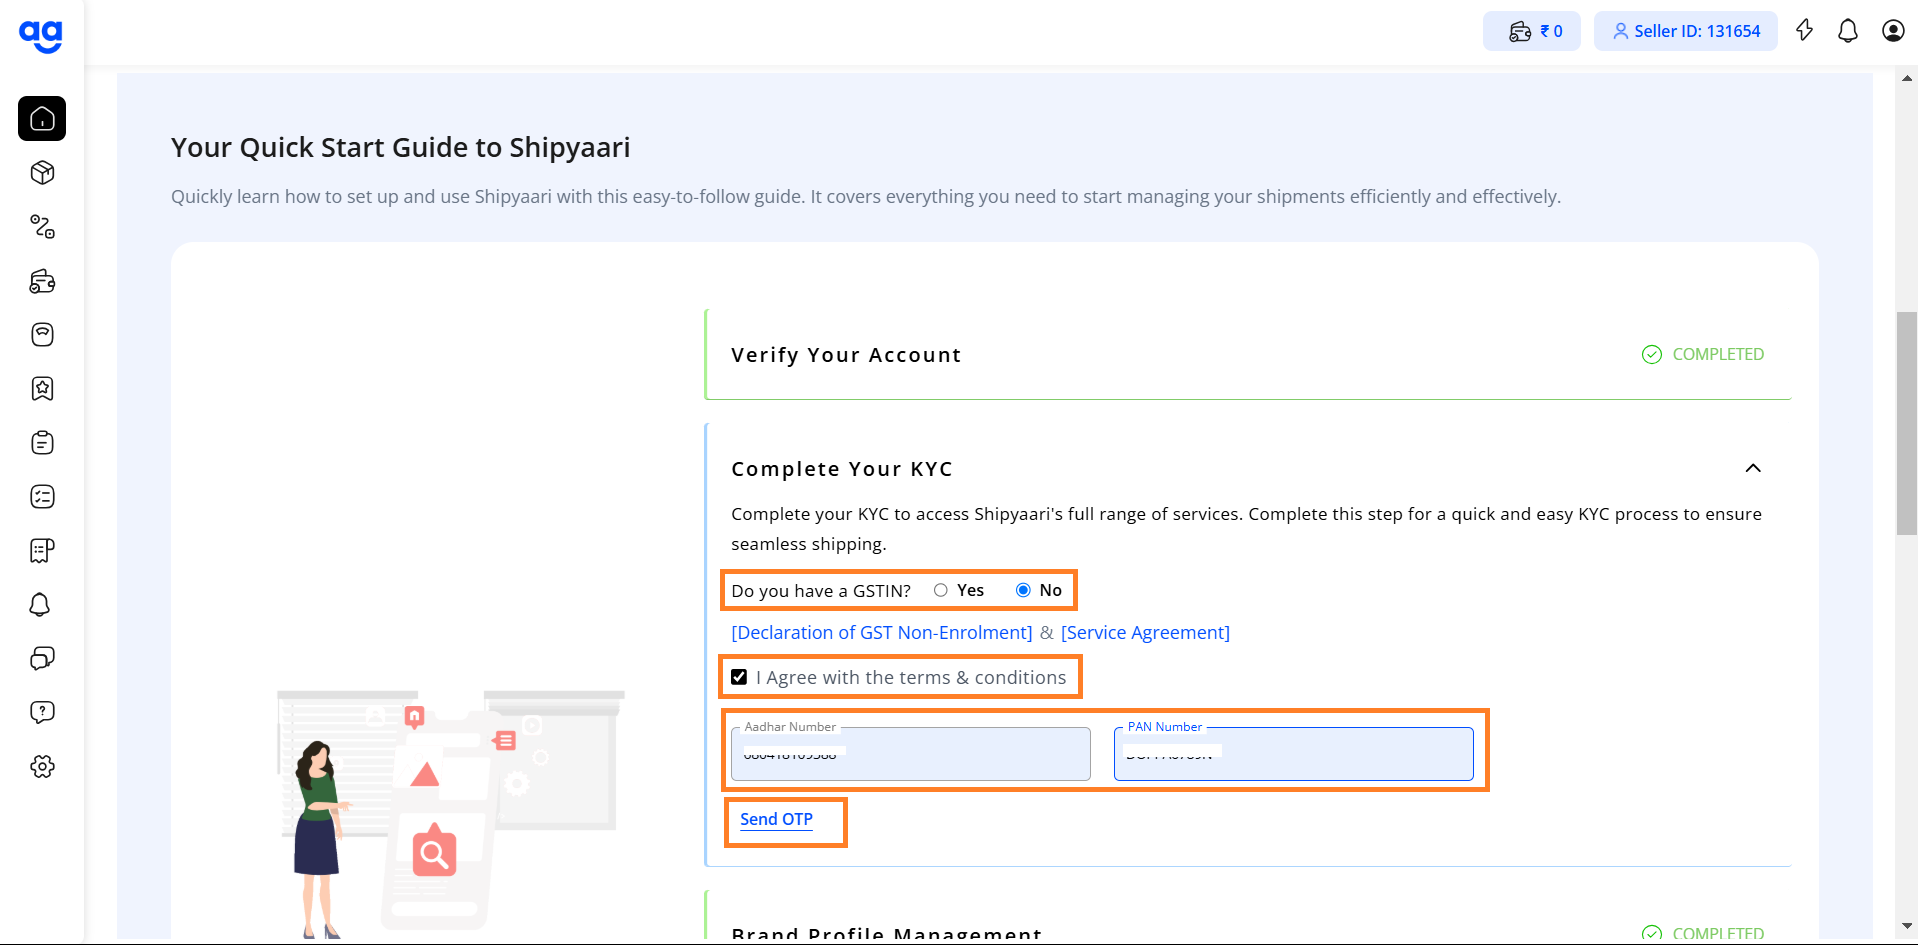Click the scrollbar up arrow
1918x945 pixels.
pos(1906,78)
